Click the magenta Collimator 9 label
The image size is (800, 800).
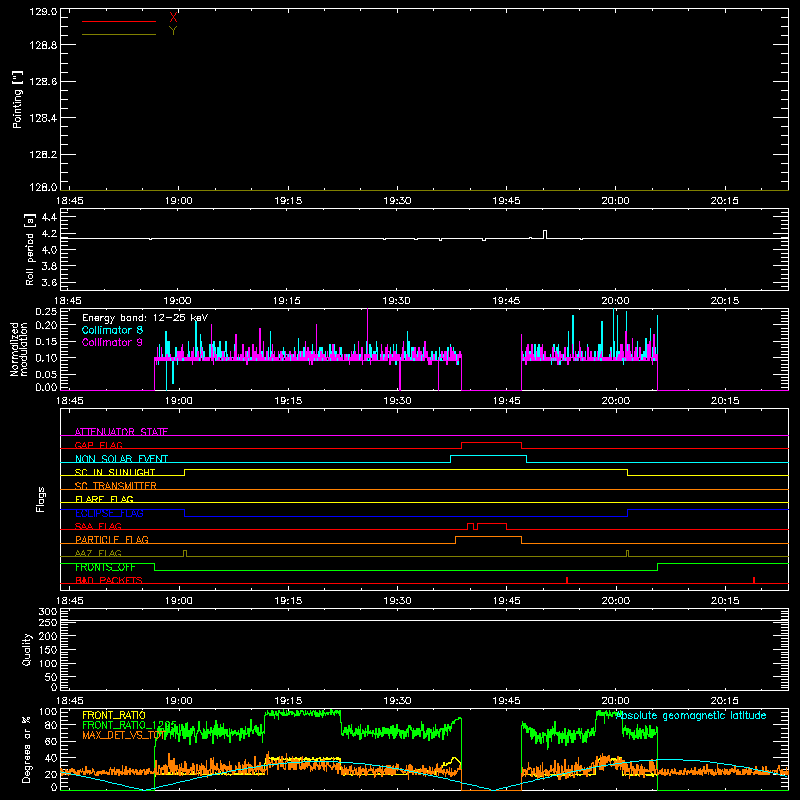coord(112,342)
